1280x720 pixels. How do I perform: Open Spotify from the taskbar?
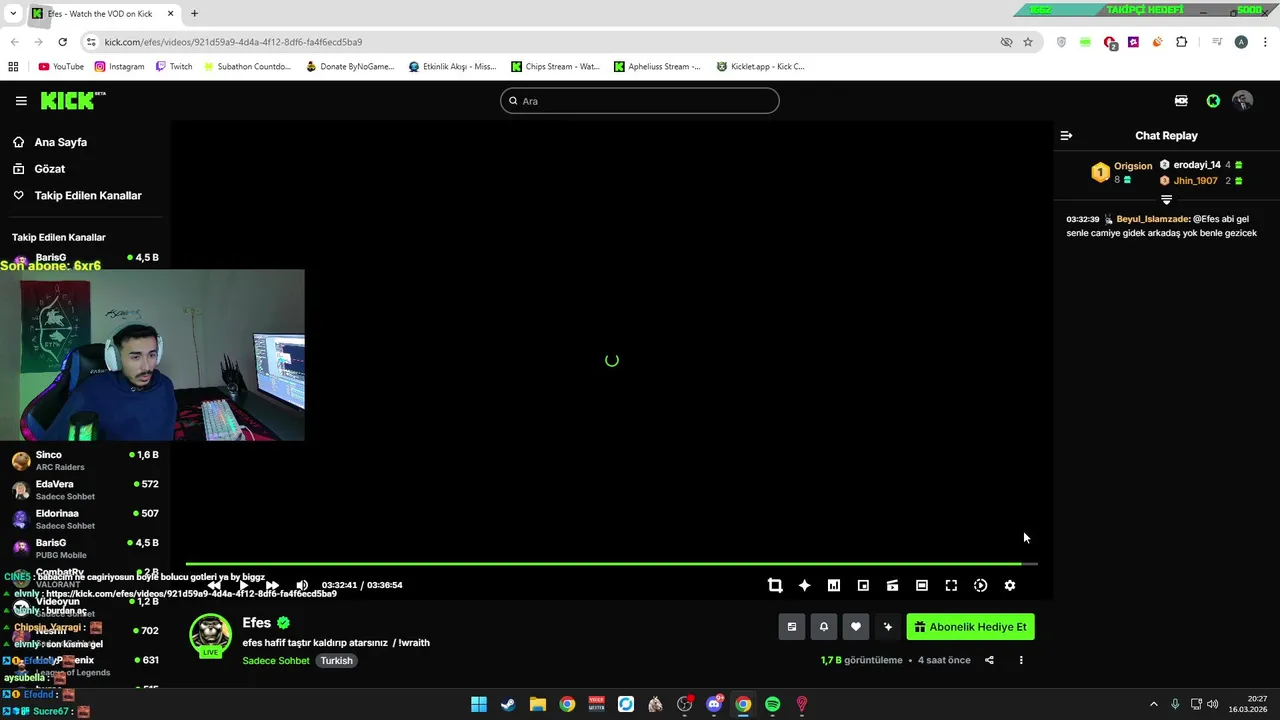tap(773, 704)
